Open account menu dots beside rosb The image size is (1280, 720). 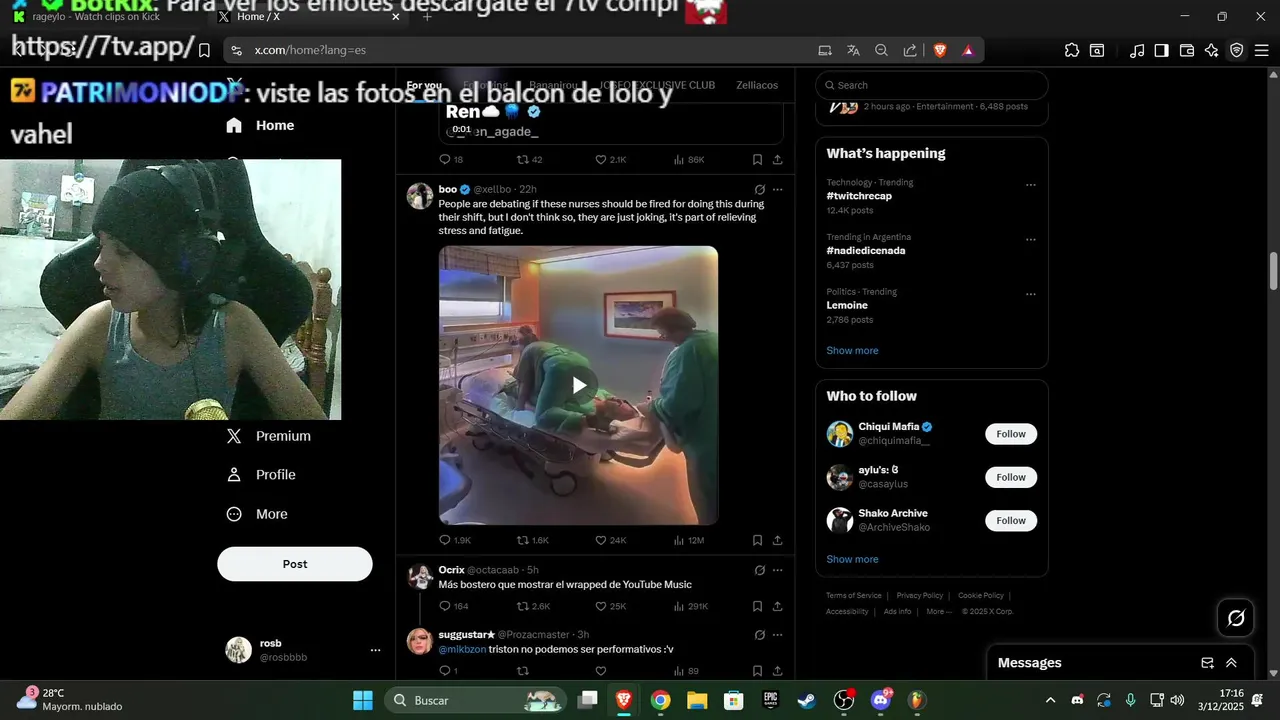pyautogui.click(x=376, y=650)
